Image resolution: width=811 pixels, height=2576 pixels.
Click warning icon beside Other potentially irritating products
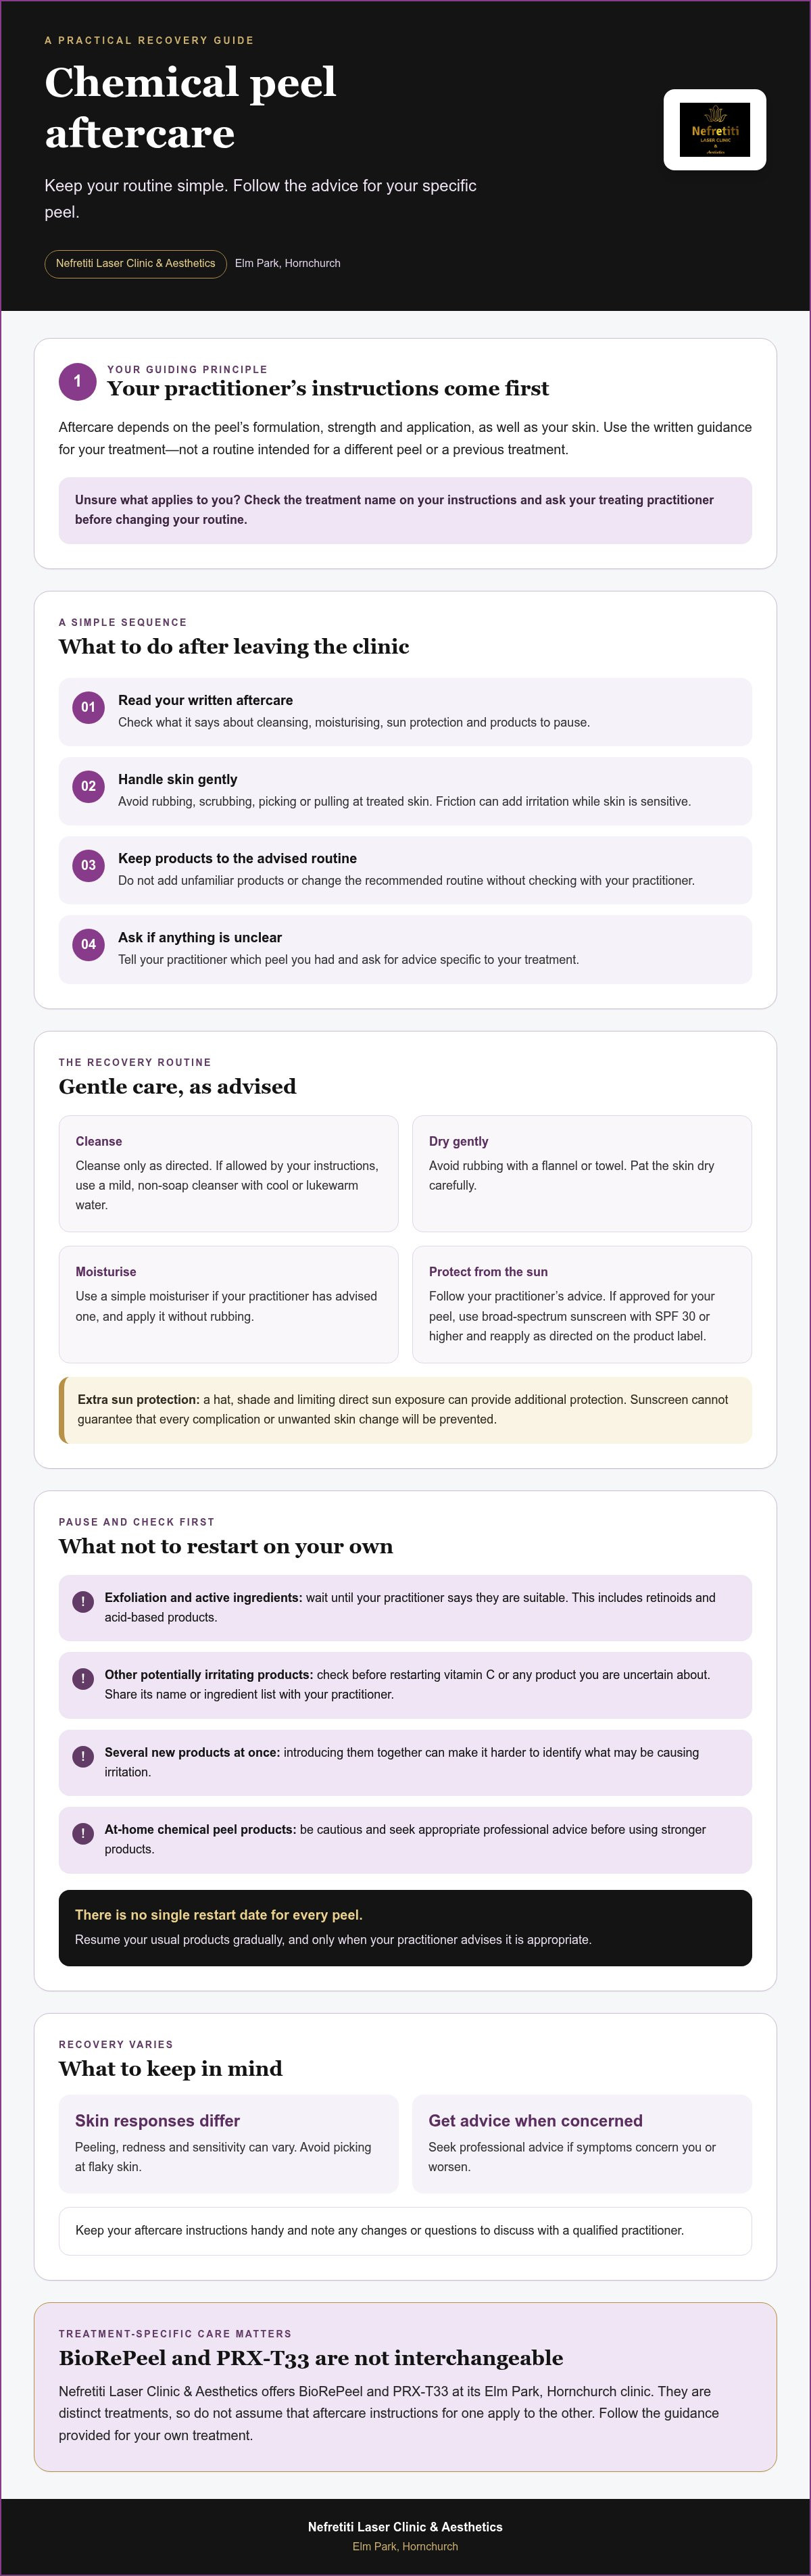tap(83, 1678)
